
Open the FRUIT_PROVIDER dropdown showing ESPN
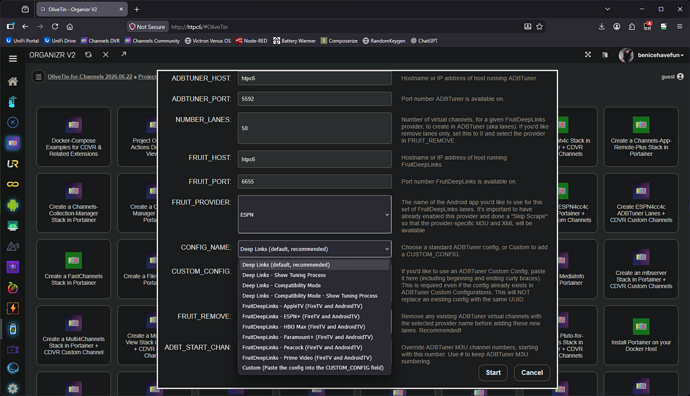coord(315,214)
